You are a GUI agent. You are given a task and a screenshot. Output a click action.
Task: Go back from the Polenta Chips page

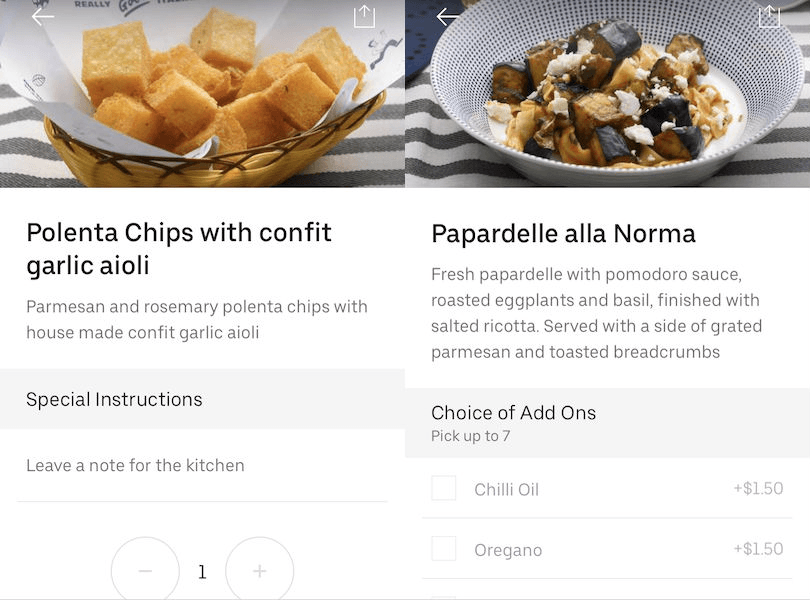point(43,17)
